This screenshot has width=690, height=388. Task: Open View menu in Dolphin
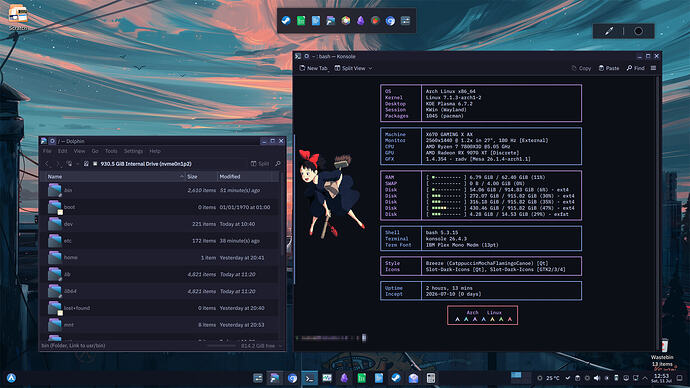click(79, 151)
